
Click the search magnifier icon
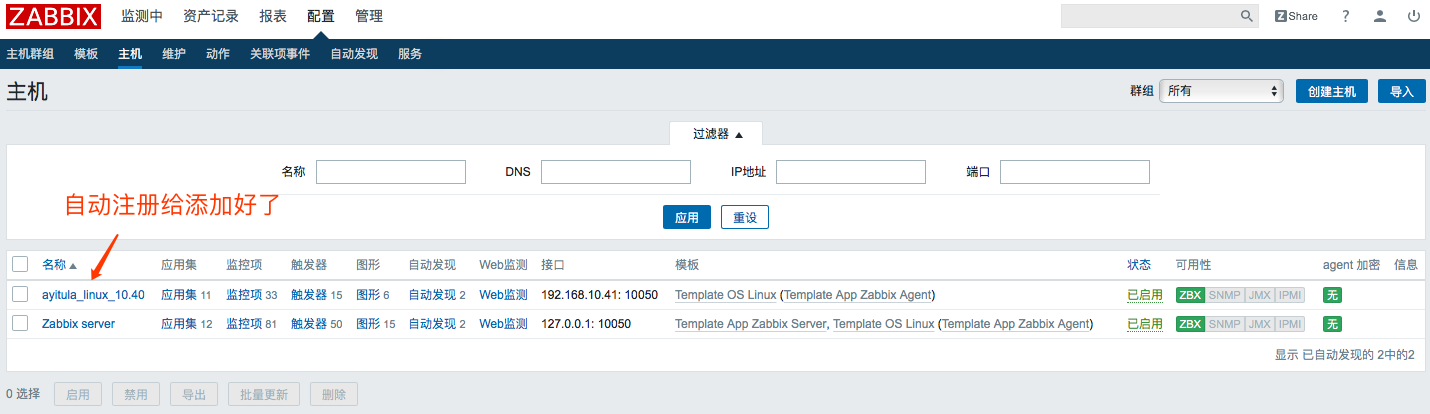click(1247, 16)
